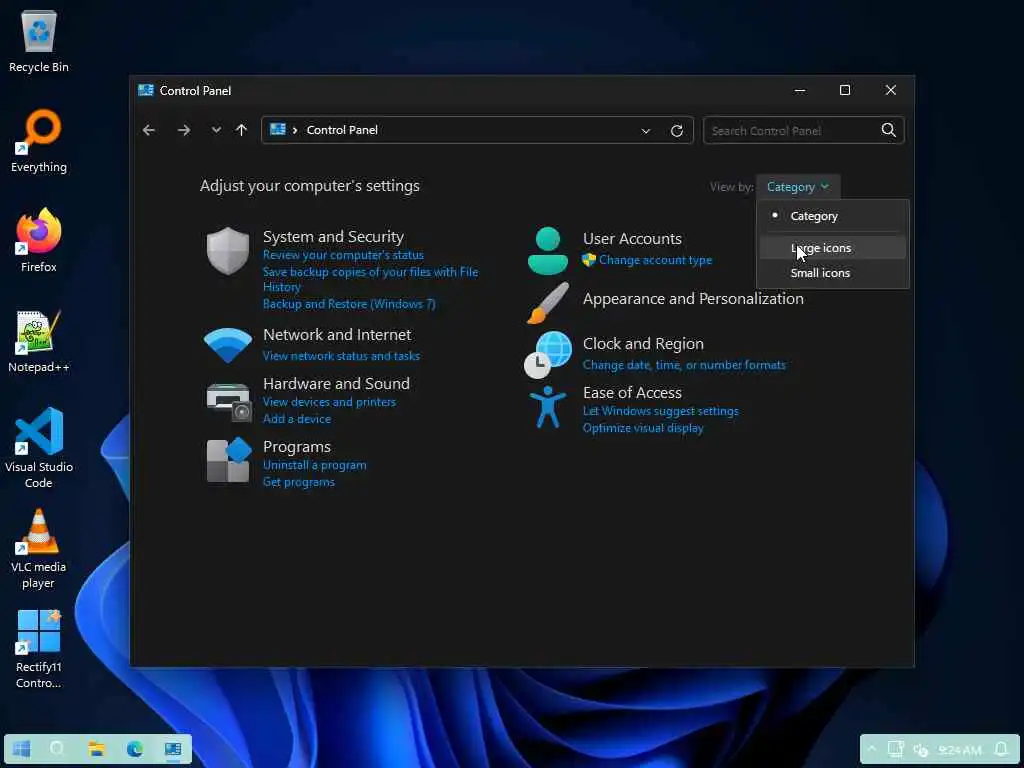The image size is (1024, 768).
Task: Click the tray clock showing time
Action: point(959,750)
